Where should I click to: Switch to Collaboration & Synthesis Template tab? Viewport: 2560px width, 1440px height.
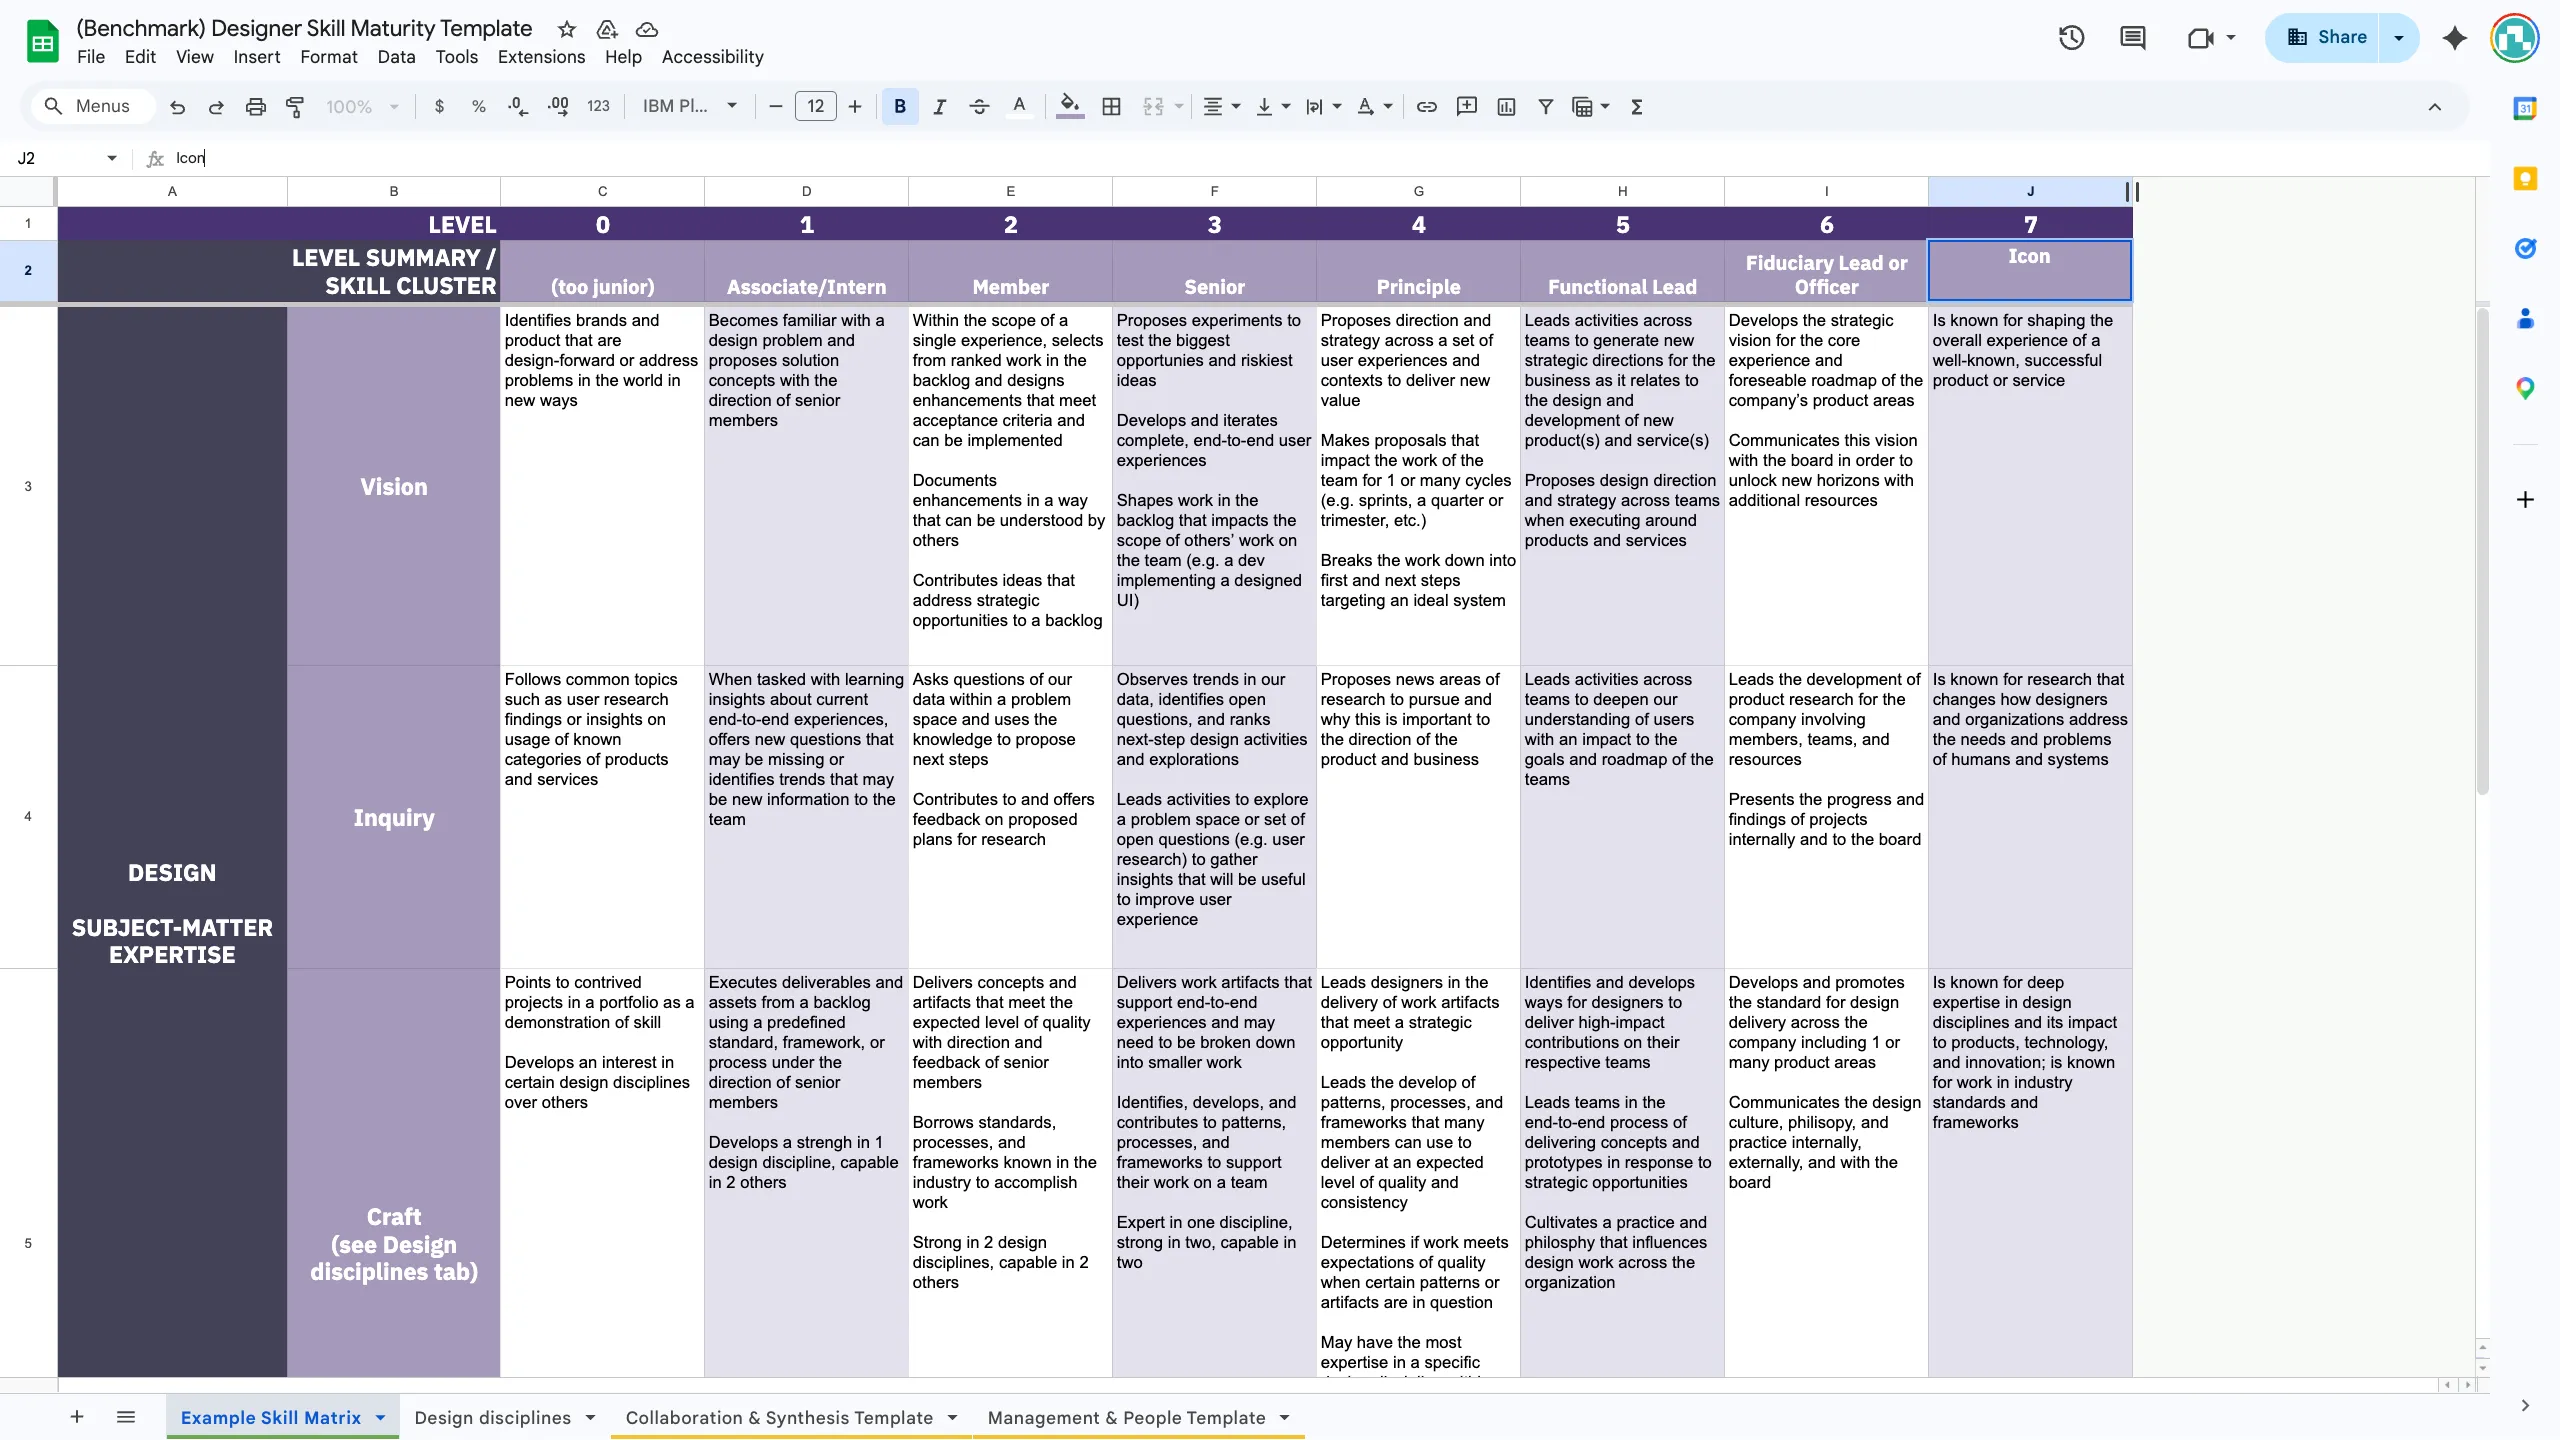[x=779, y=1418]
